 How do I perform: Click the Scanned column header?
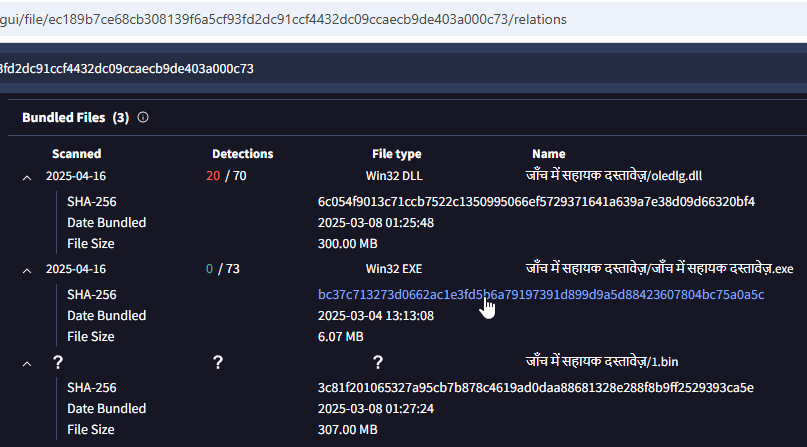[x=77, y=153]
